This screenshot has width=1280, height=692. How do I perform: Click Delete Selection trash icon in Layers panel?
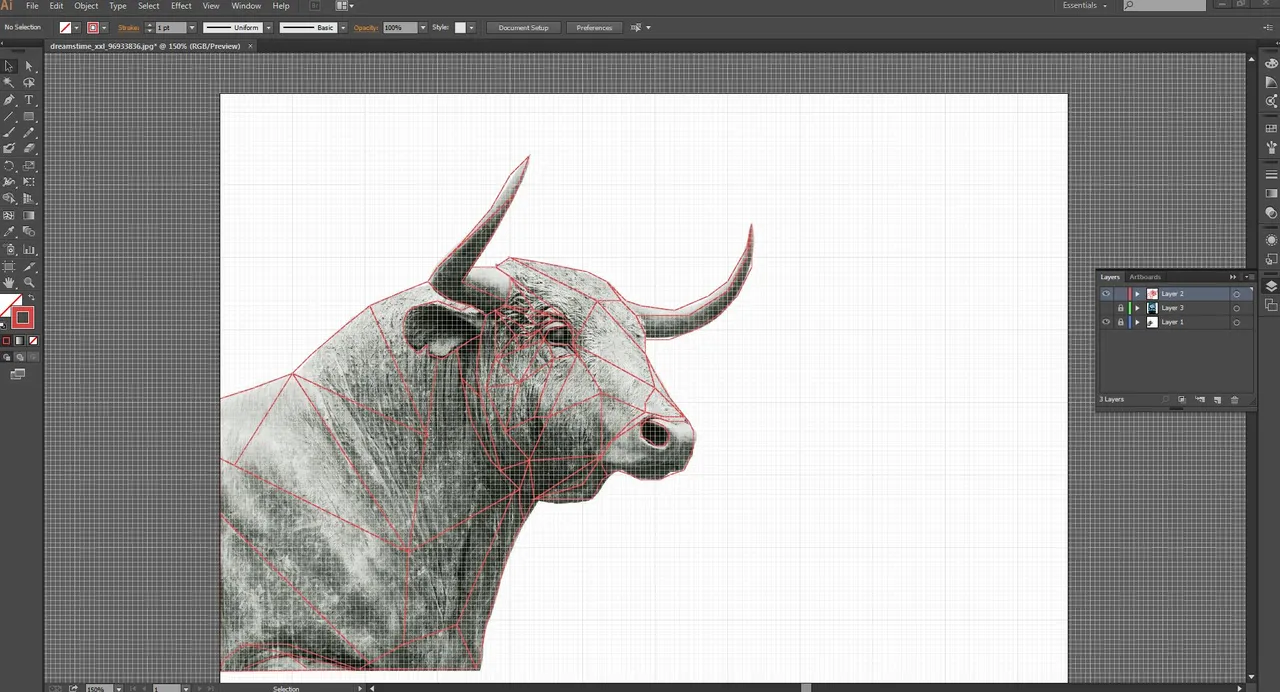click(x=1235, y=400)
